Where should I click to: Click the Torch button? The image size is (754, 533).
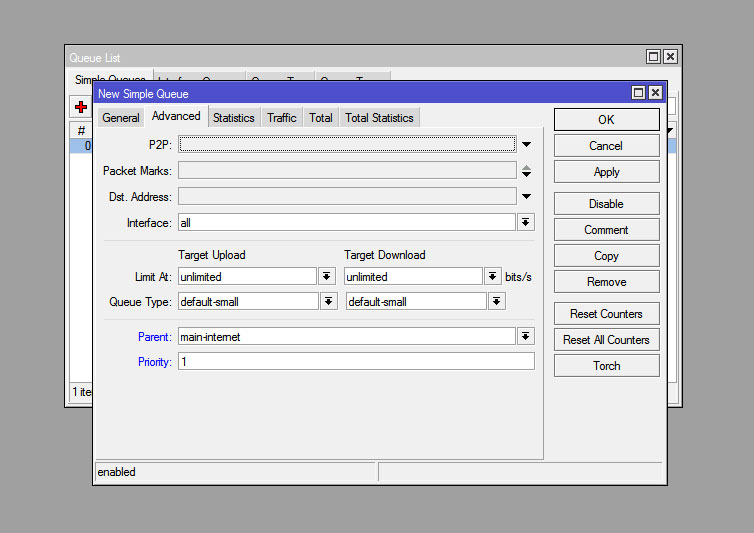point(606,366)
